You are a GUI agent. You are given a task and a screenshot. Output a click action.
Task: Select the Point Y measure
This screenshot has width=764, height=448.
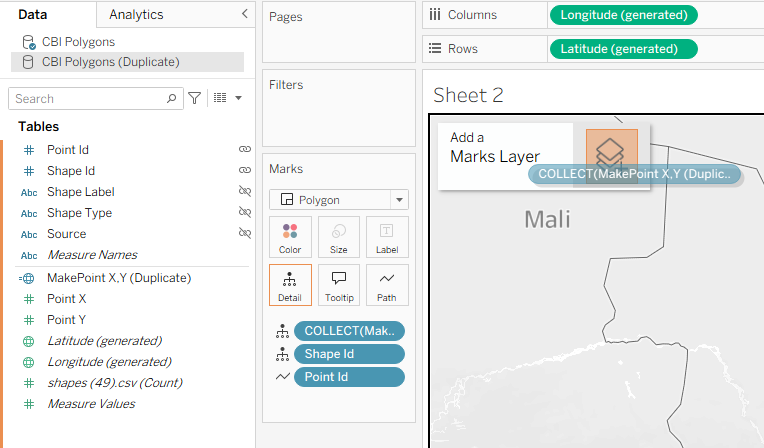click(x=66, y=319)
